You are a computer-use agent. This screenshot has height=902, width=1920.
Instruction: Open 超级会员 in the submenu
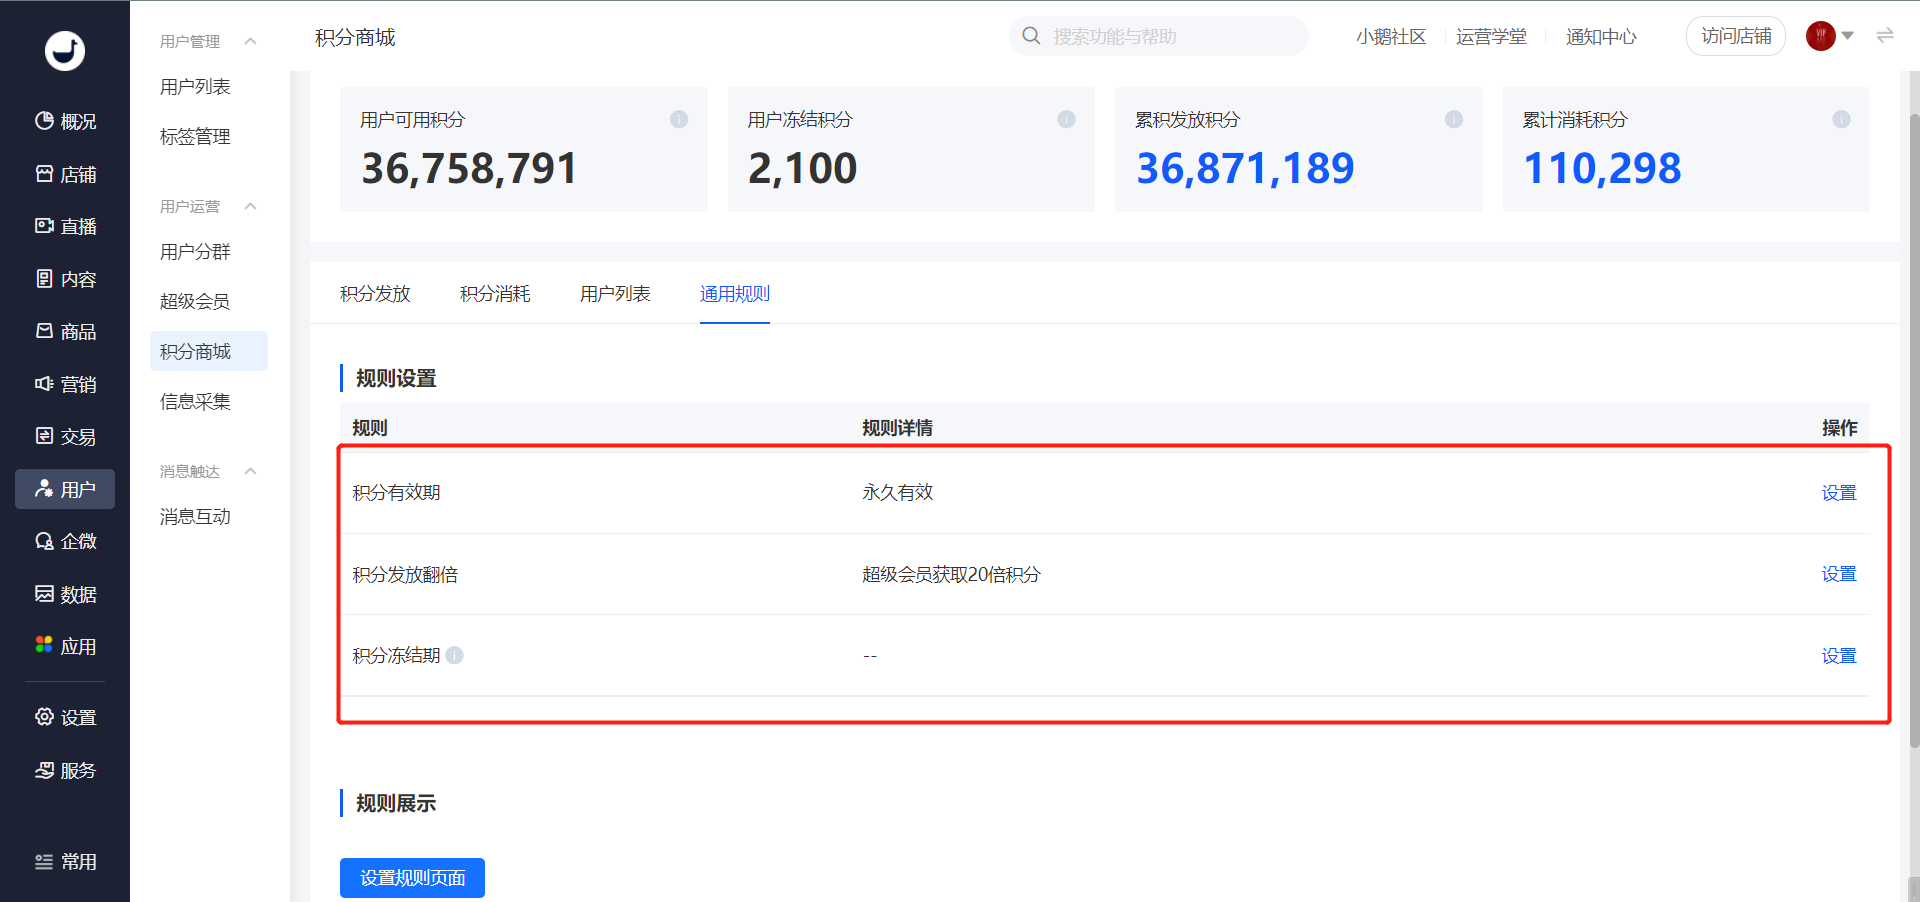(x=195, y=301)
